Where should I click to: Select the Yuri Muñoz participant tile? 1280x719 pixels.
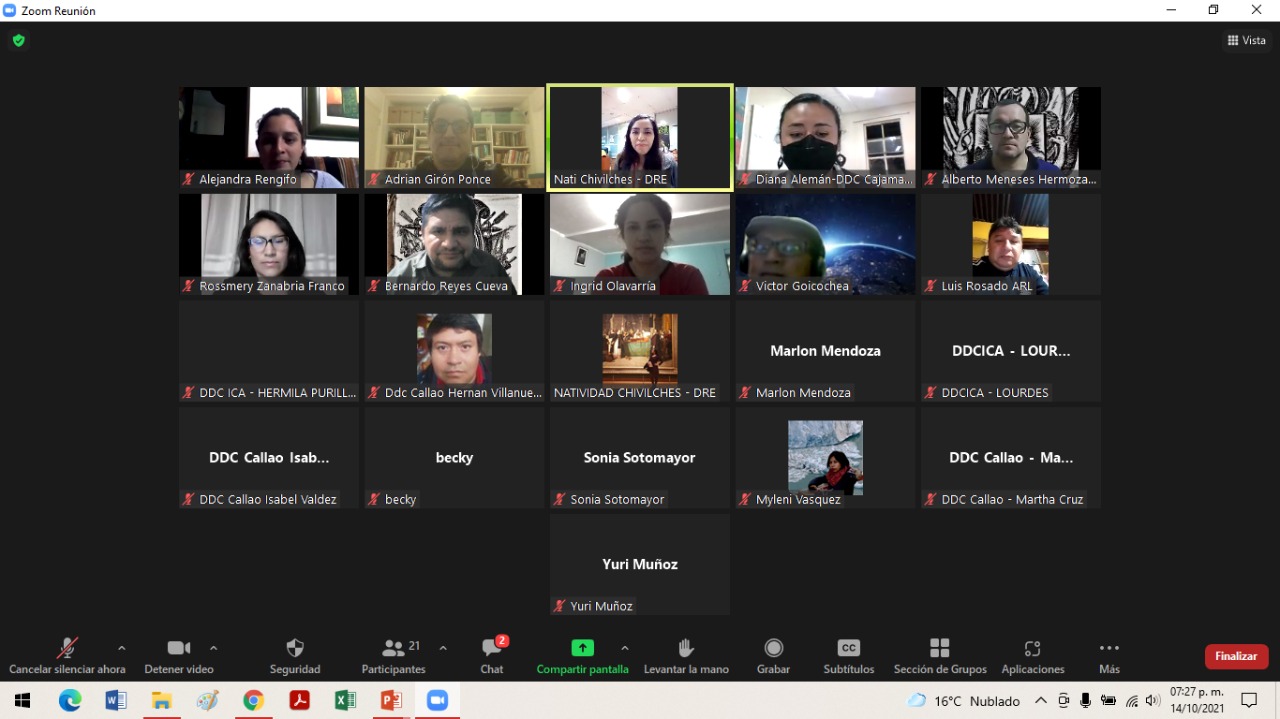click(x=640, y=565)
